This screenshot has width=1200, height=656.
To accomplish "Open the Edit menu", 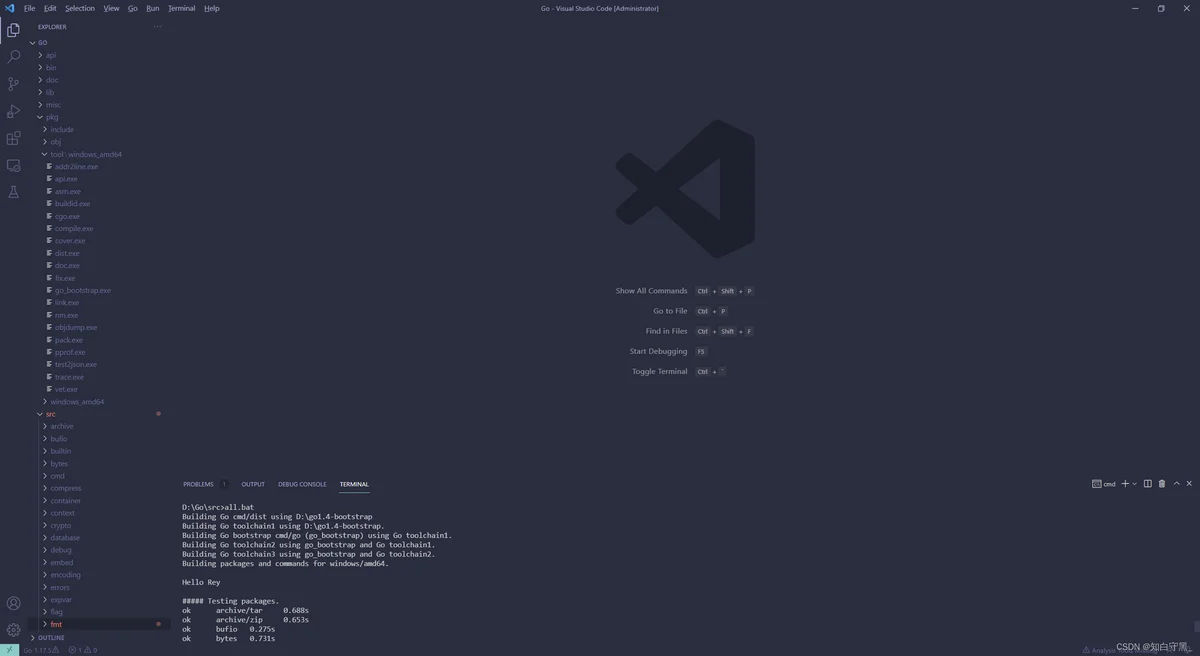I will (50, 8).
